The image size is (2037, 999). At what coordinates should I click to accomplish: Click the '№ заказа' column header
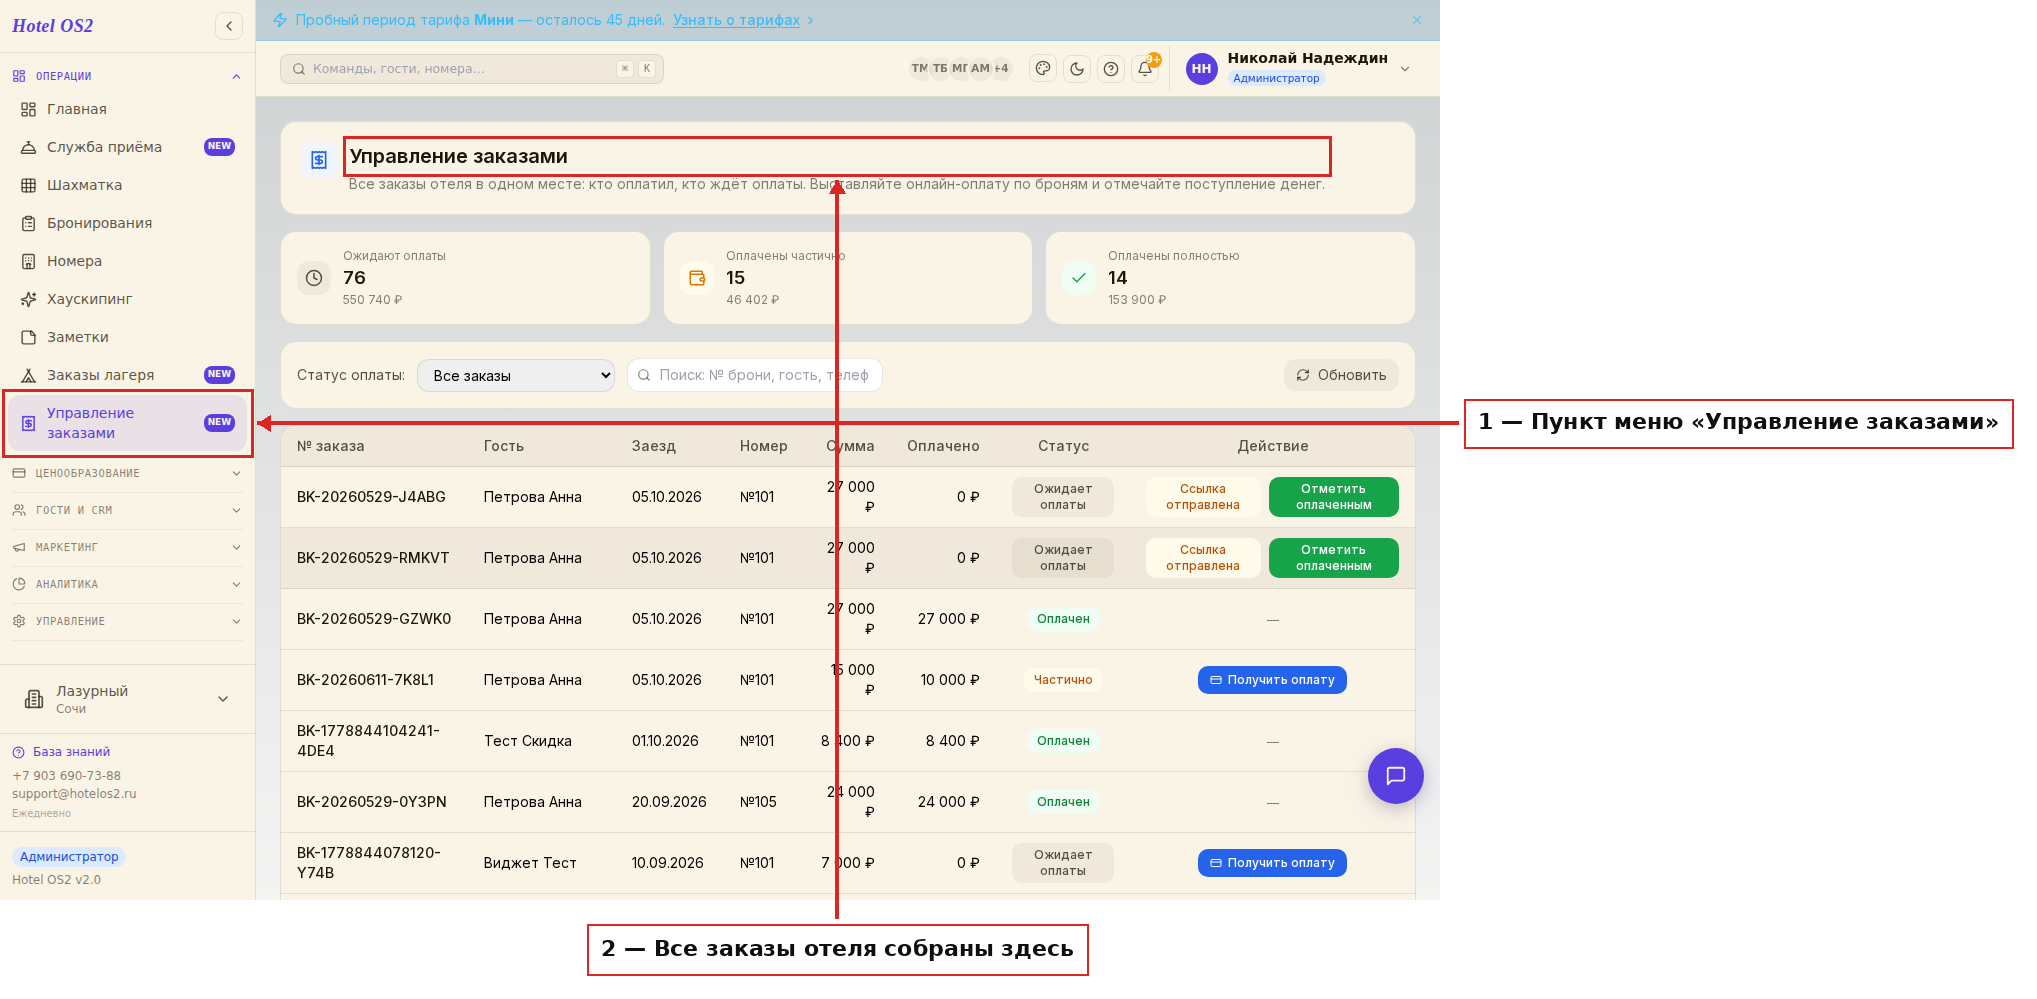tap(330, 446)
